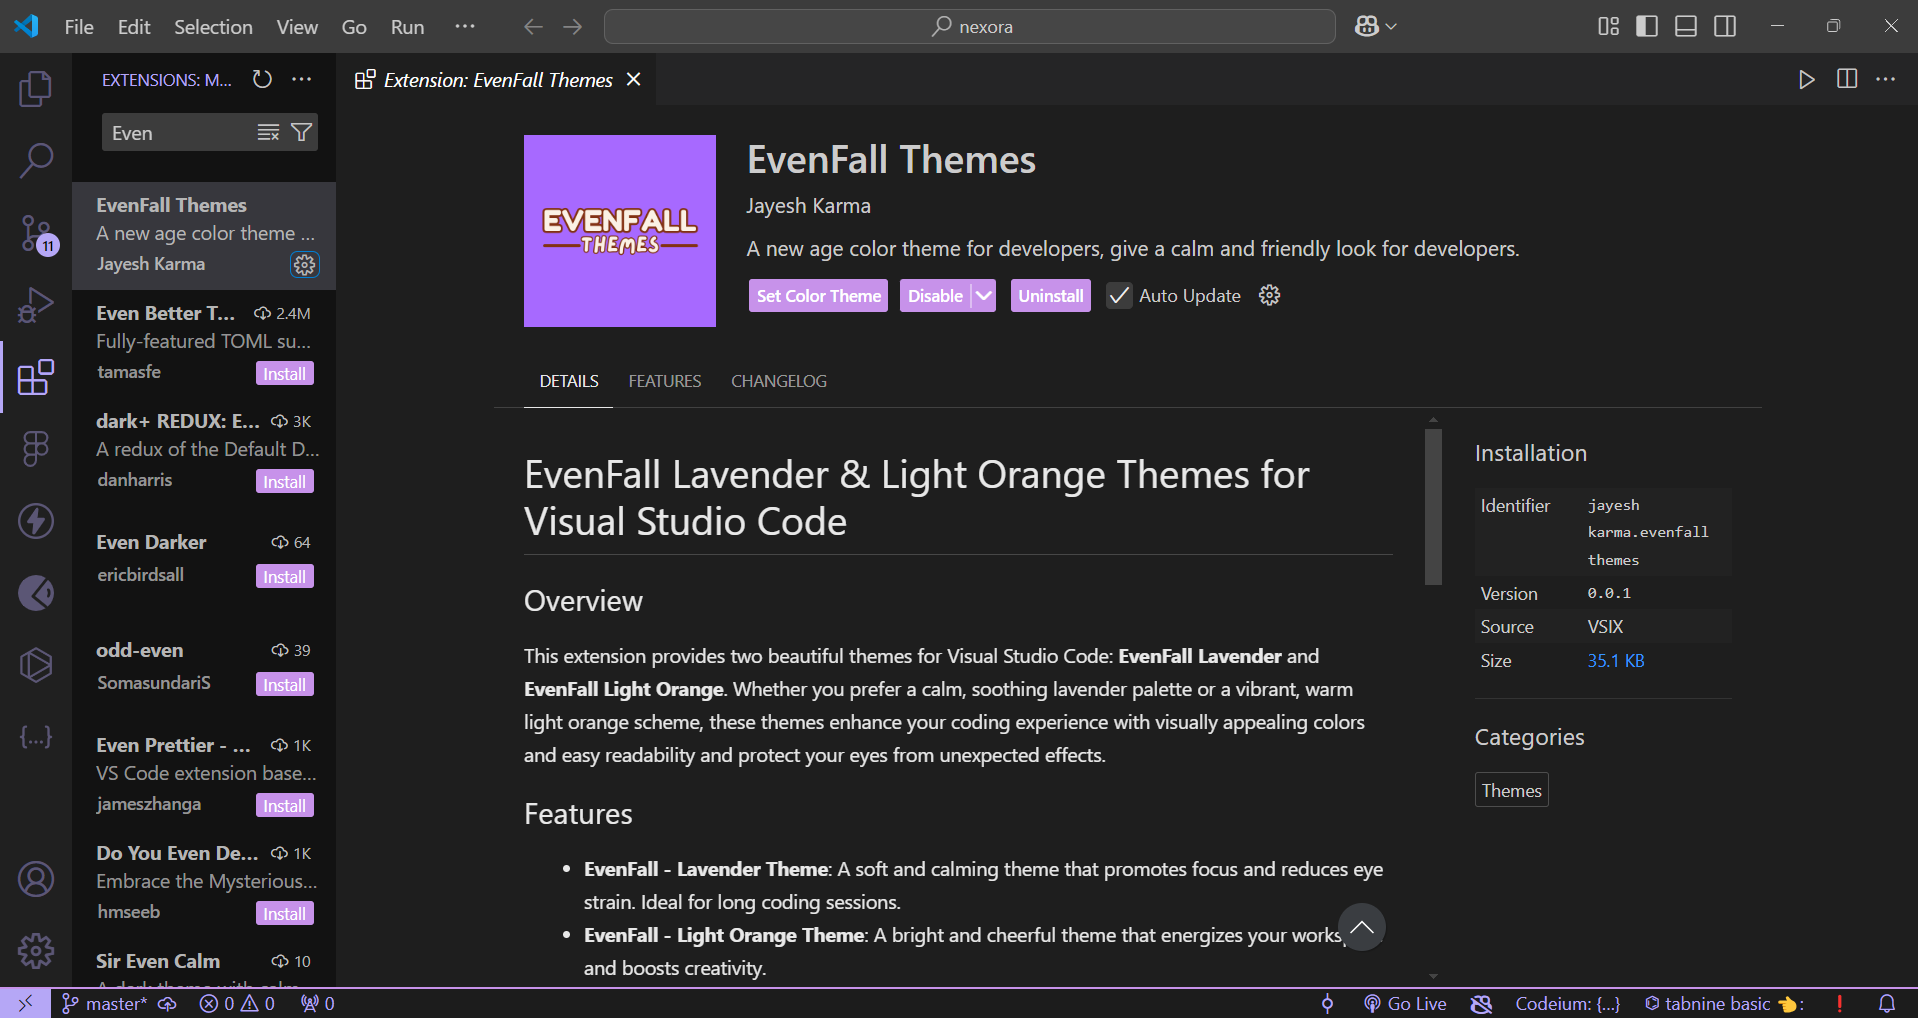Viewport: 1918px width, 1018px height.
Task: Open the 35.1 KB size link
Action: [1615, 660]
